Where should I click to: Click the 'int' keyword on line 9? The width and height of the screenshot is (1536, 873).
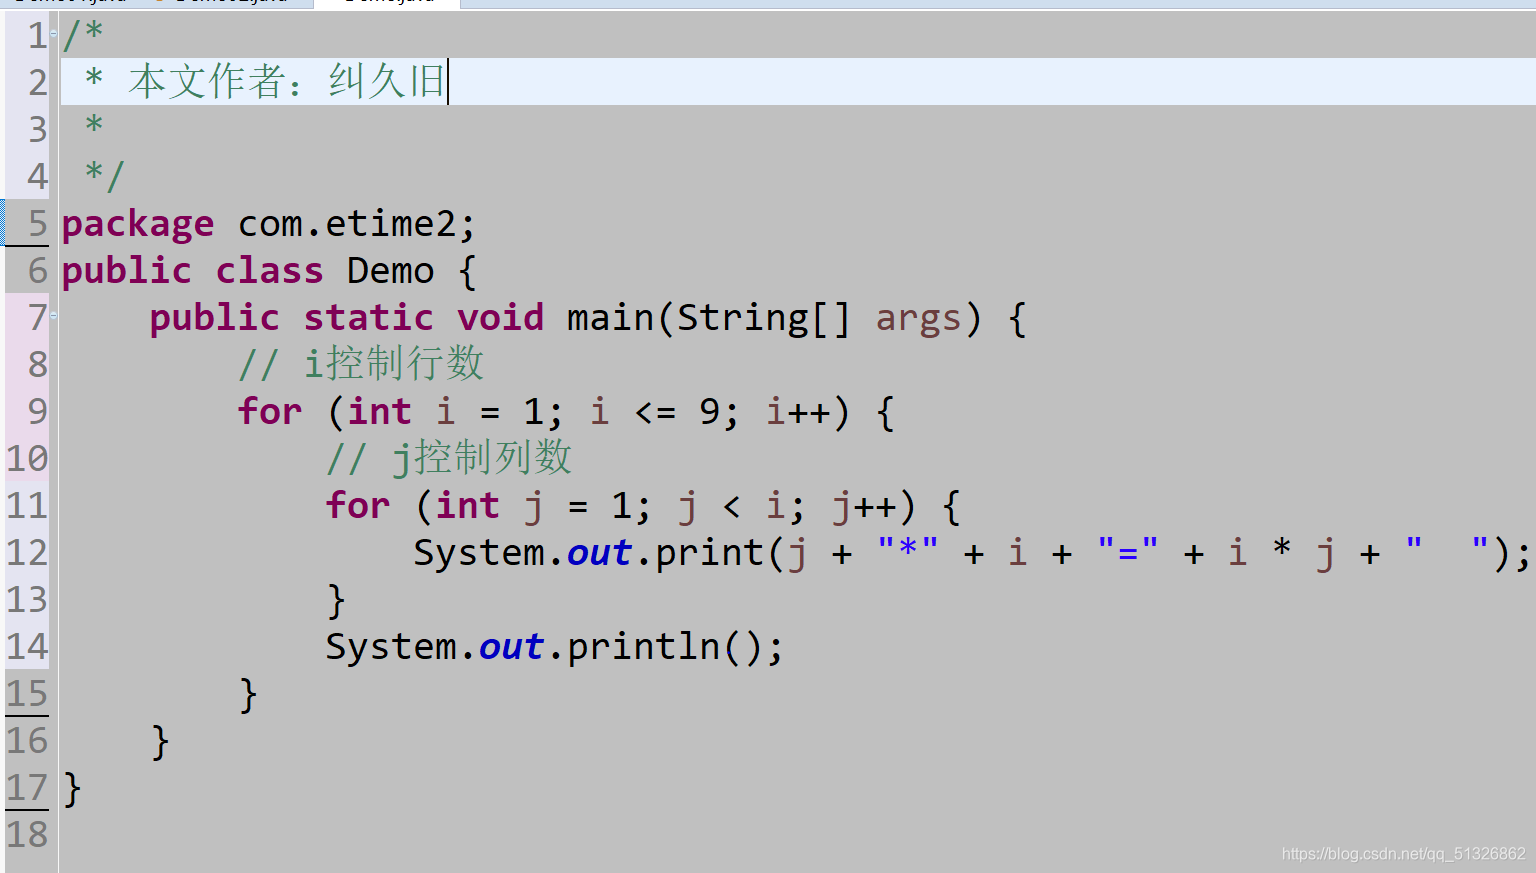[x=379, y=411]
